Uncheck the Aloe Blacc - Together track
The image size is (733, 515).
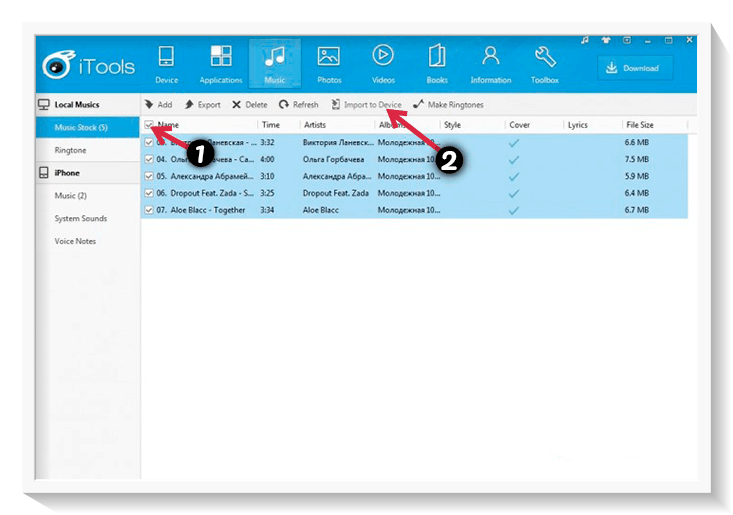click(x=149, y=210)
